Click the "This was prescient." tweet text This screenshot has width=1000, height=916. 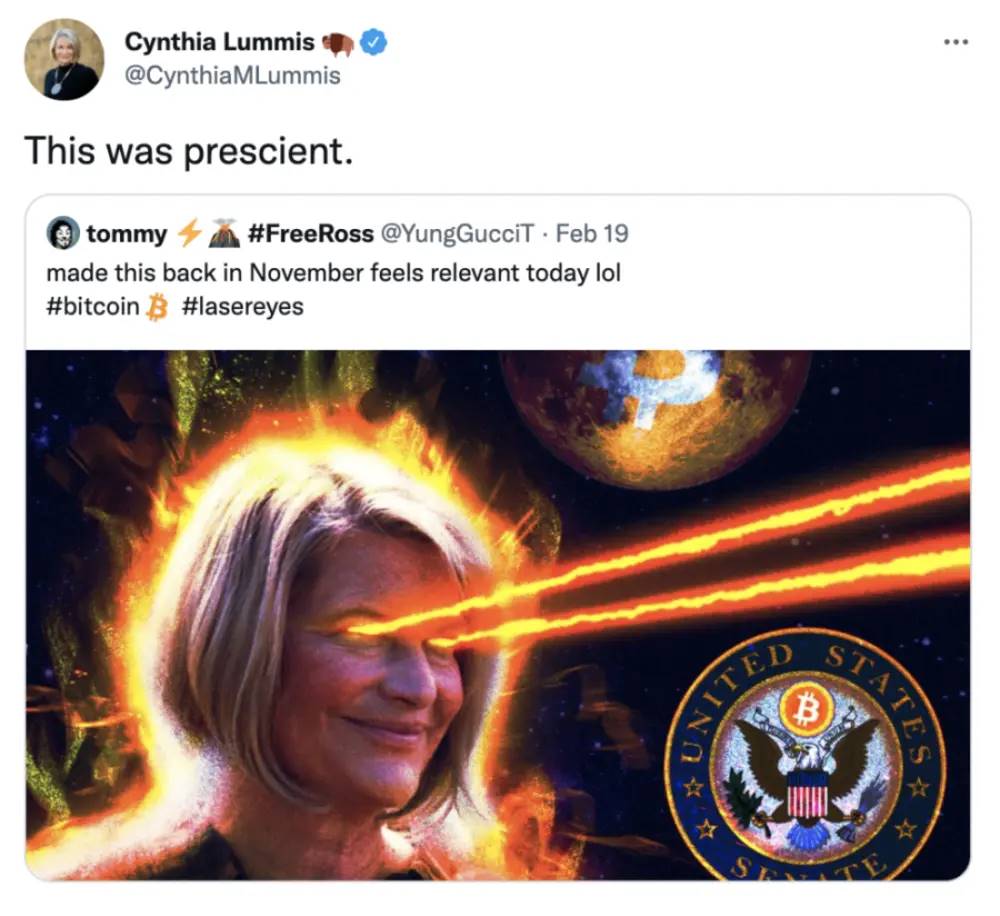[x=189, y=151]
